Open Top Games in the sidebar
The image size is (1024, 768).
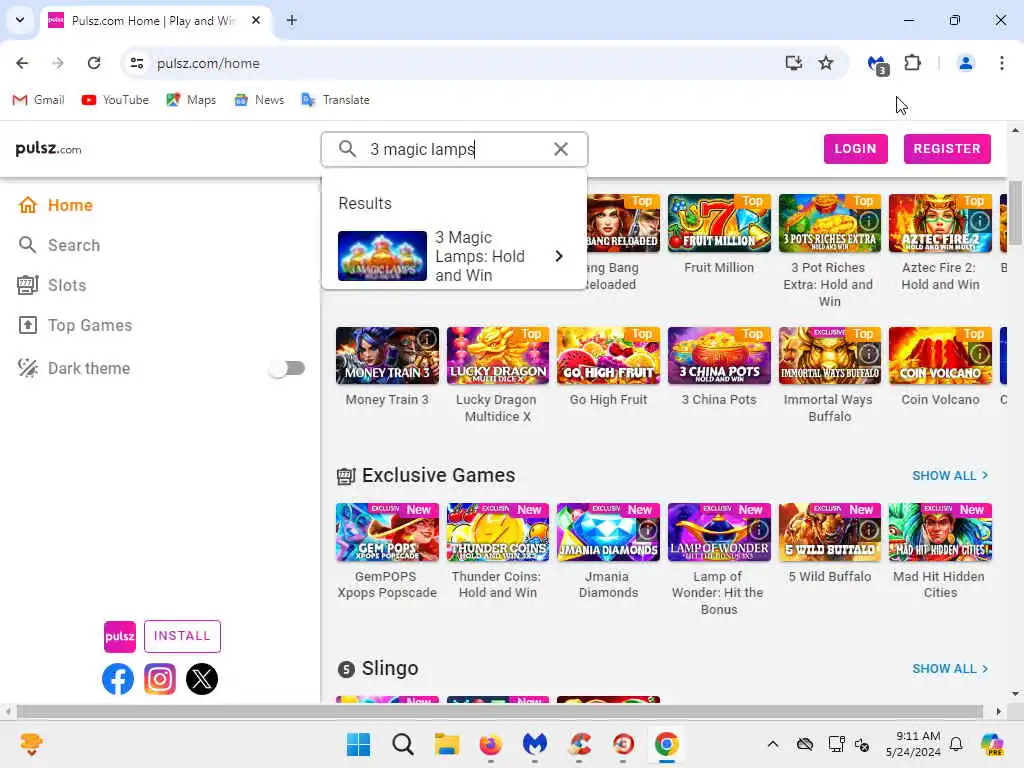(75, 325)
